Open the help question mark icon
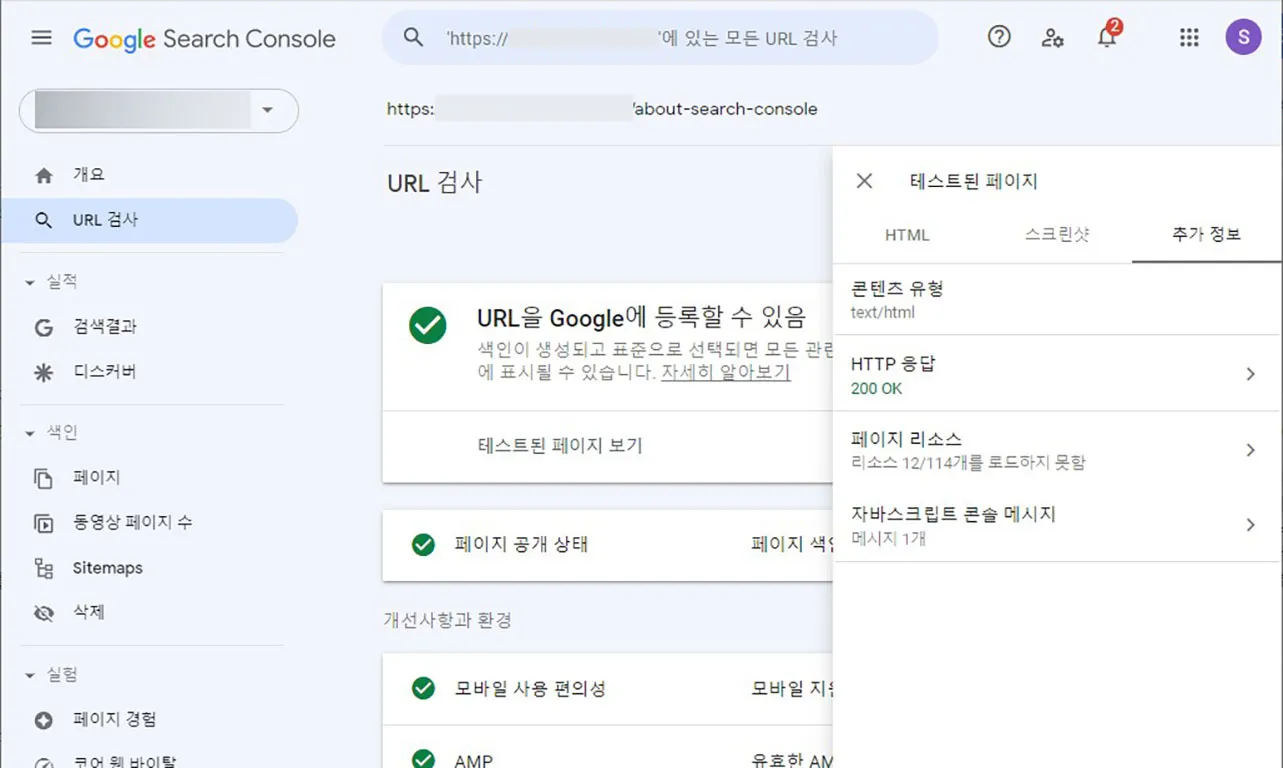The image size is (1283, 768). coord(999,38)
